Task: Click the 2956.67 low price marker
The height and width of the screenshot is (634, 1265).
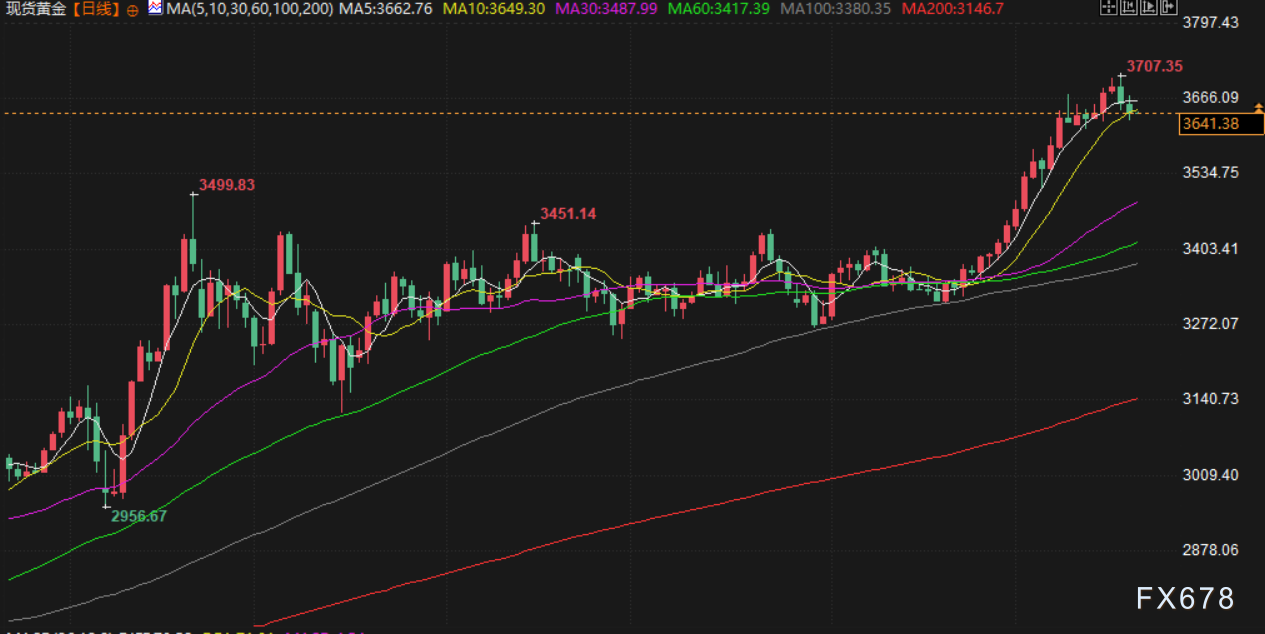Action: tap(138, 516)
